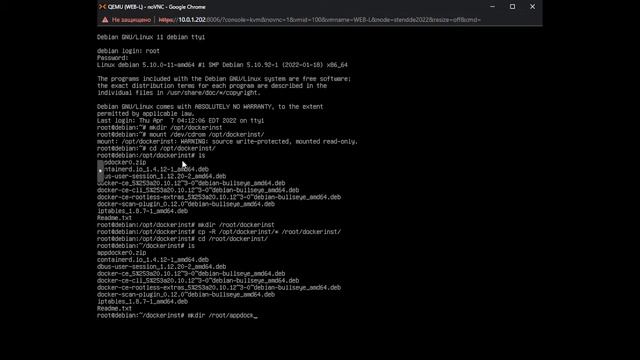The width and height of the screenshot is (640, 360).
Task: Open the noVNC control bar handle
Action: click(x=100, y=171)
